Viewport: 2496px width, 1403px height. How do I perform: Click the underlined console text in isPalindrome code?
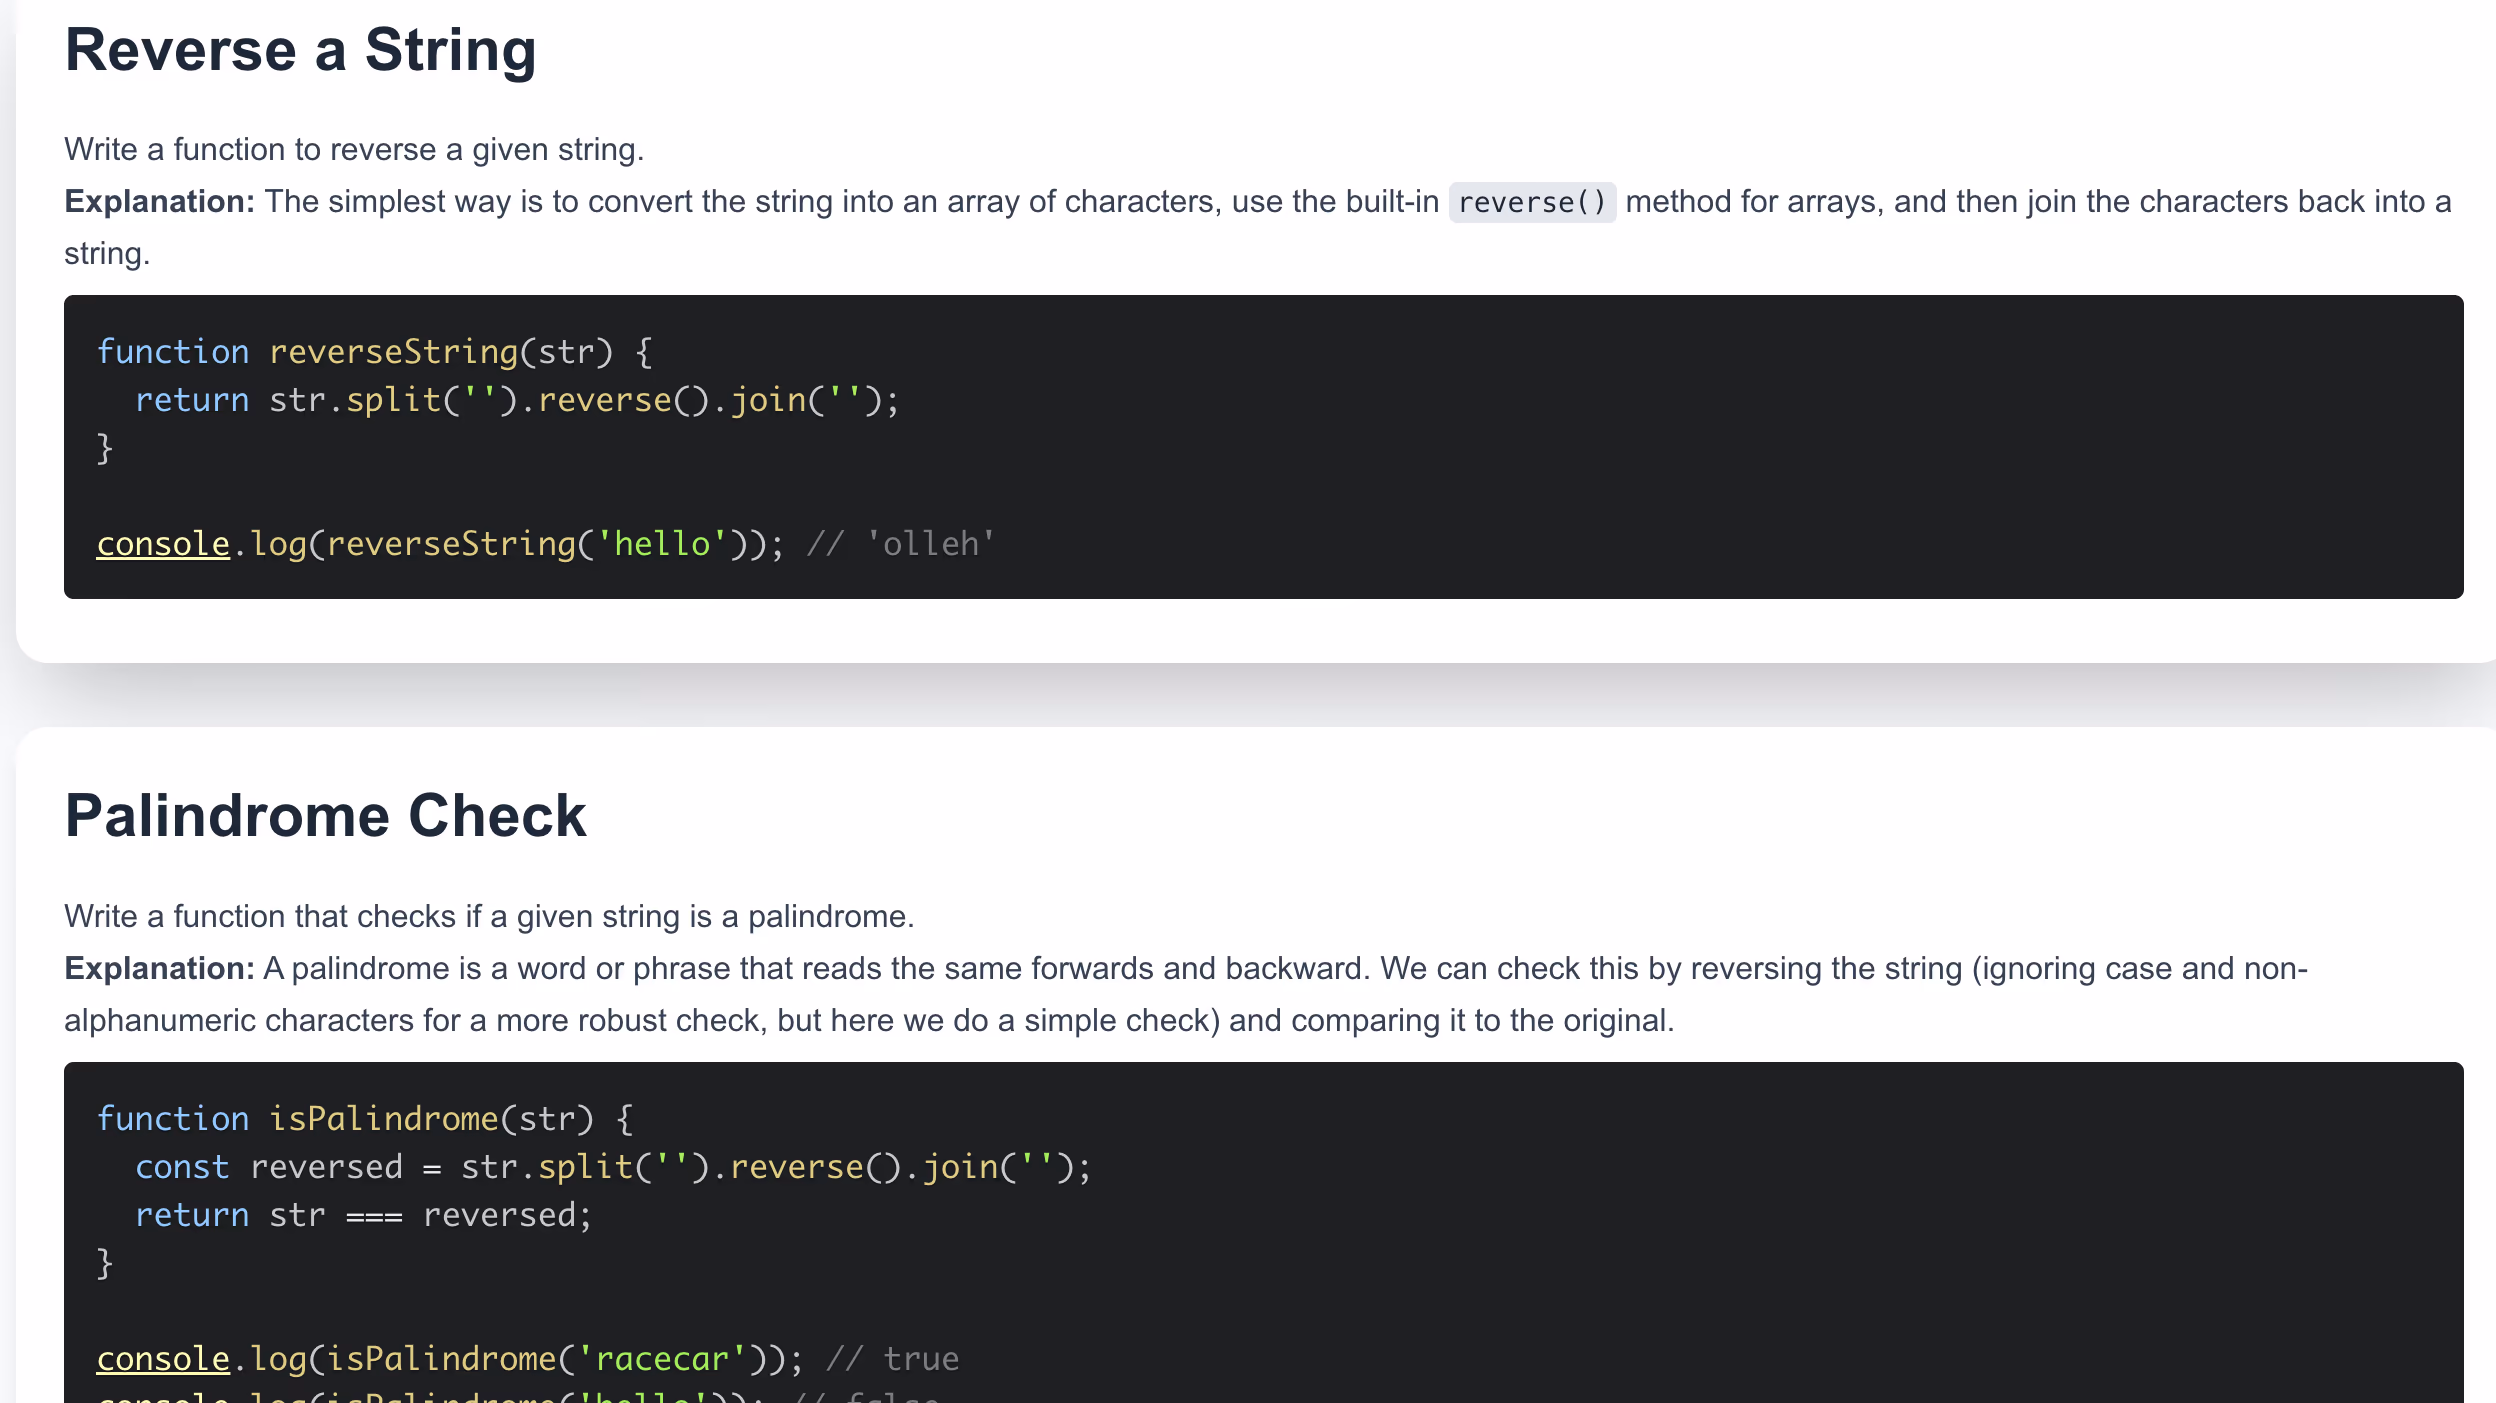[162, 1357]
